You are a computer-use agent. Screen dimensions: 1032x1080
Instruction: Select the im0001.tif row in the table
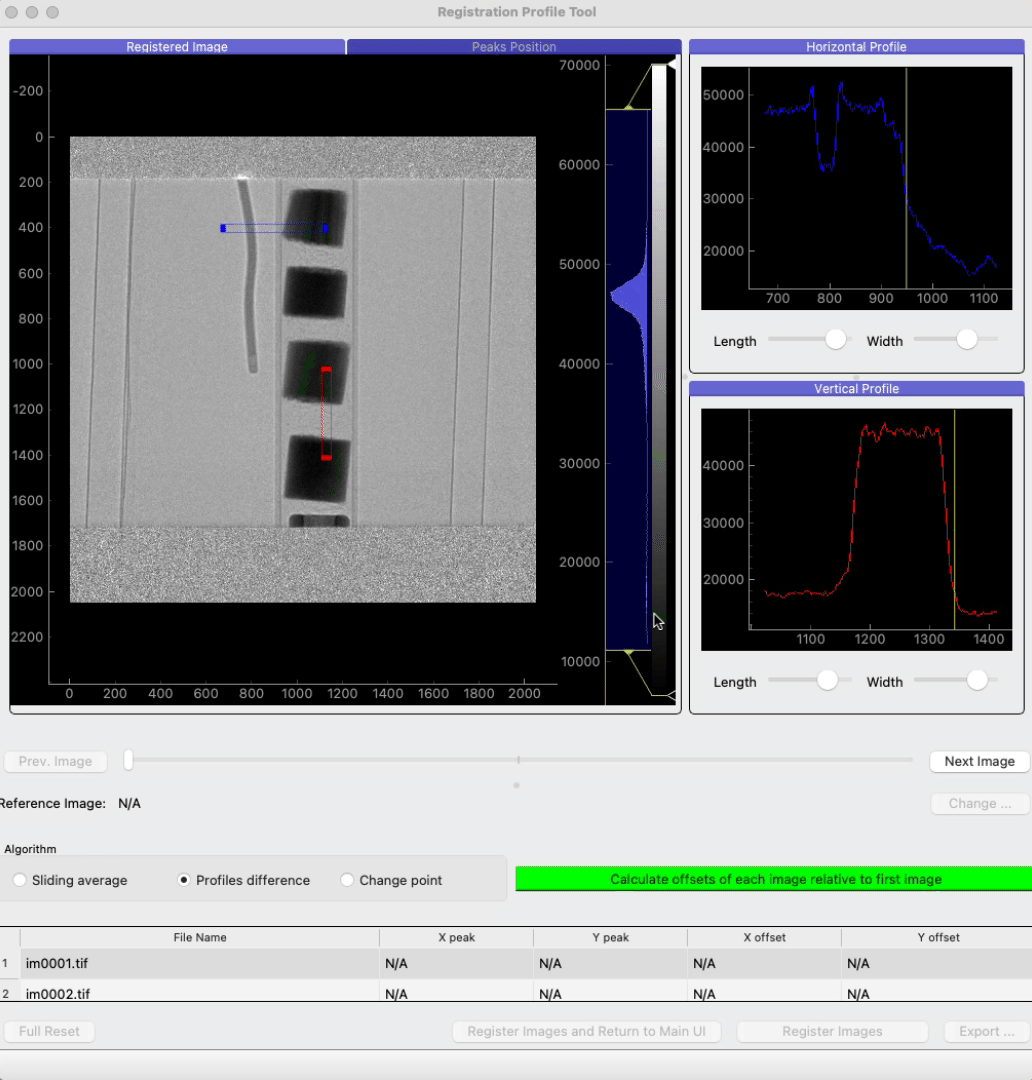pyautogui.click(x=200, y=964)
